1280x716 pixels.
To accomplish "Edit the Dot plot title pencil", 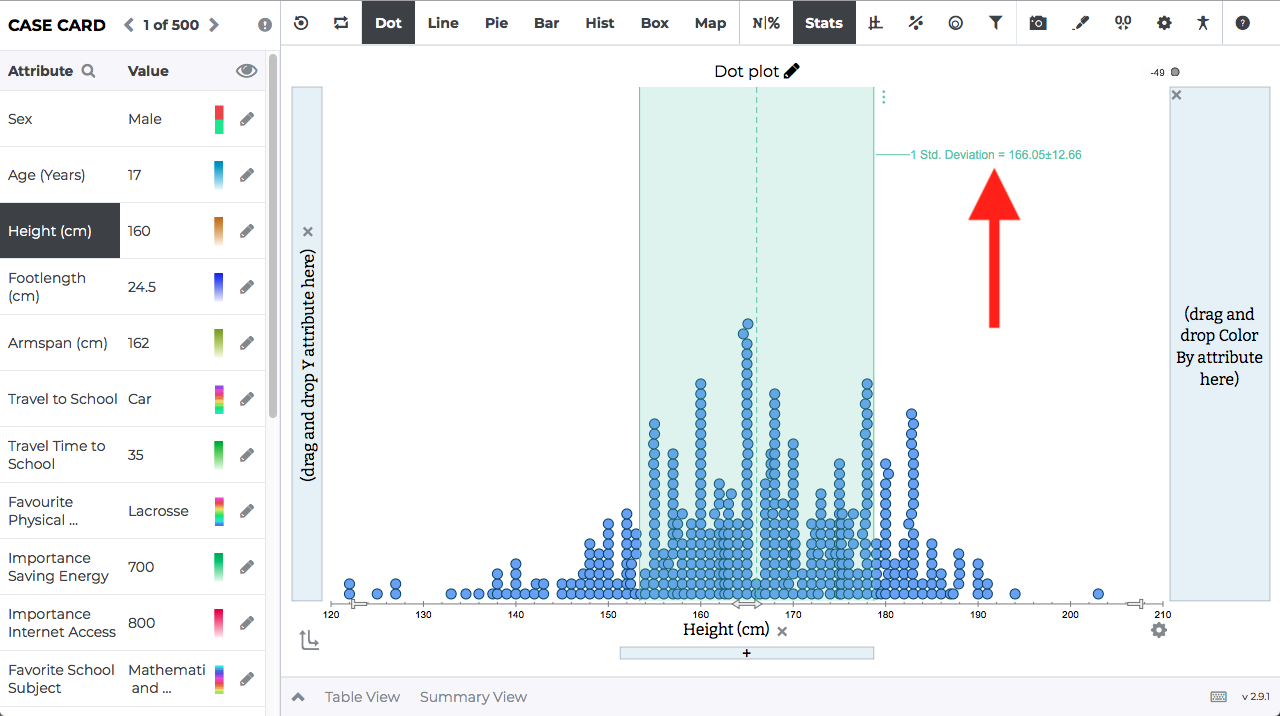I will 792,71.
